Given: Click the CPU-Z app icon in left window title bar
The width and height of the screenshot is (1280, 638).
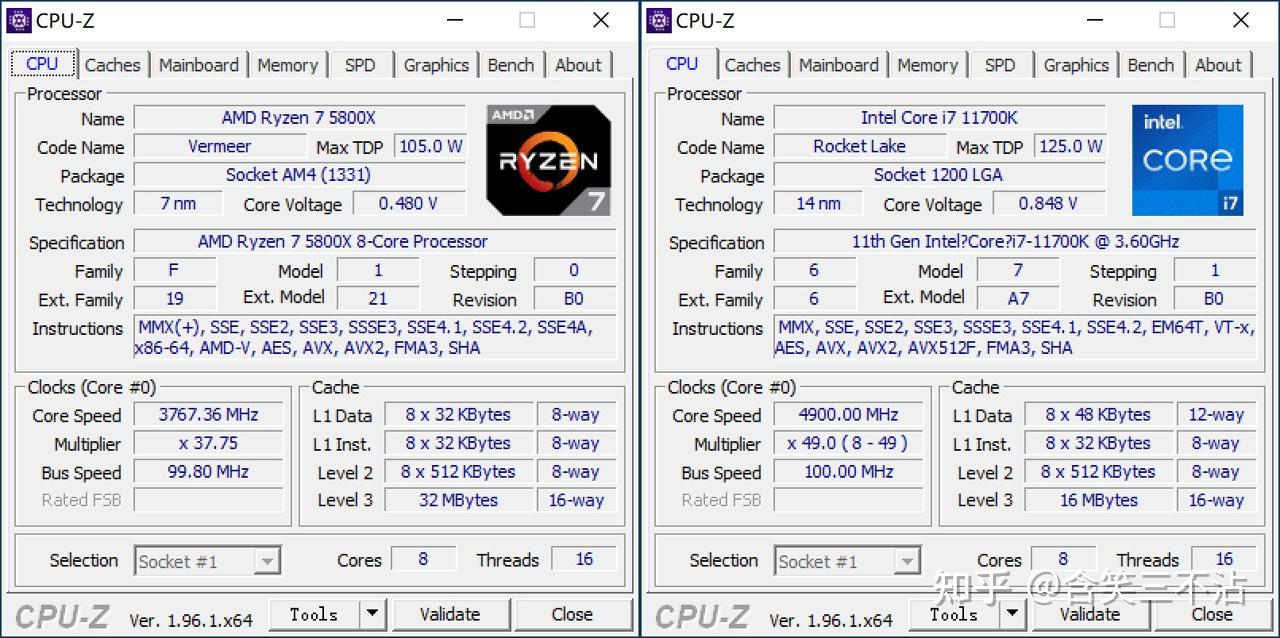Looking at the screenshot, I should coord(18,19).
